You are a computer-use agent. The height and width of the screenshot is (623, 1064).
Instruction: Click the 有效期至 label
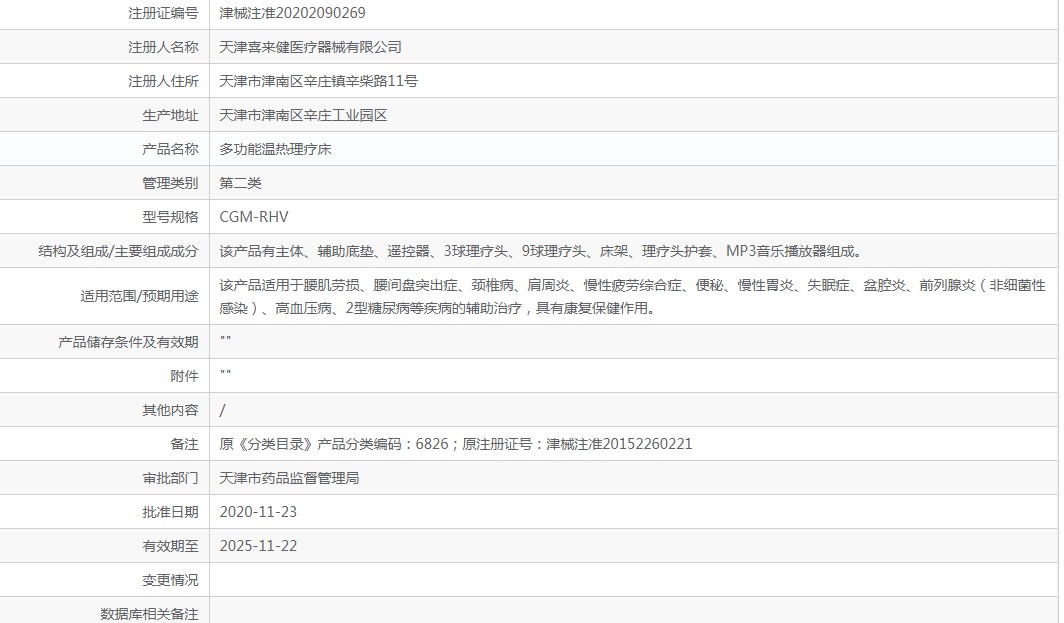[x=170, y=546]
